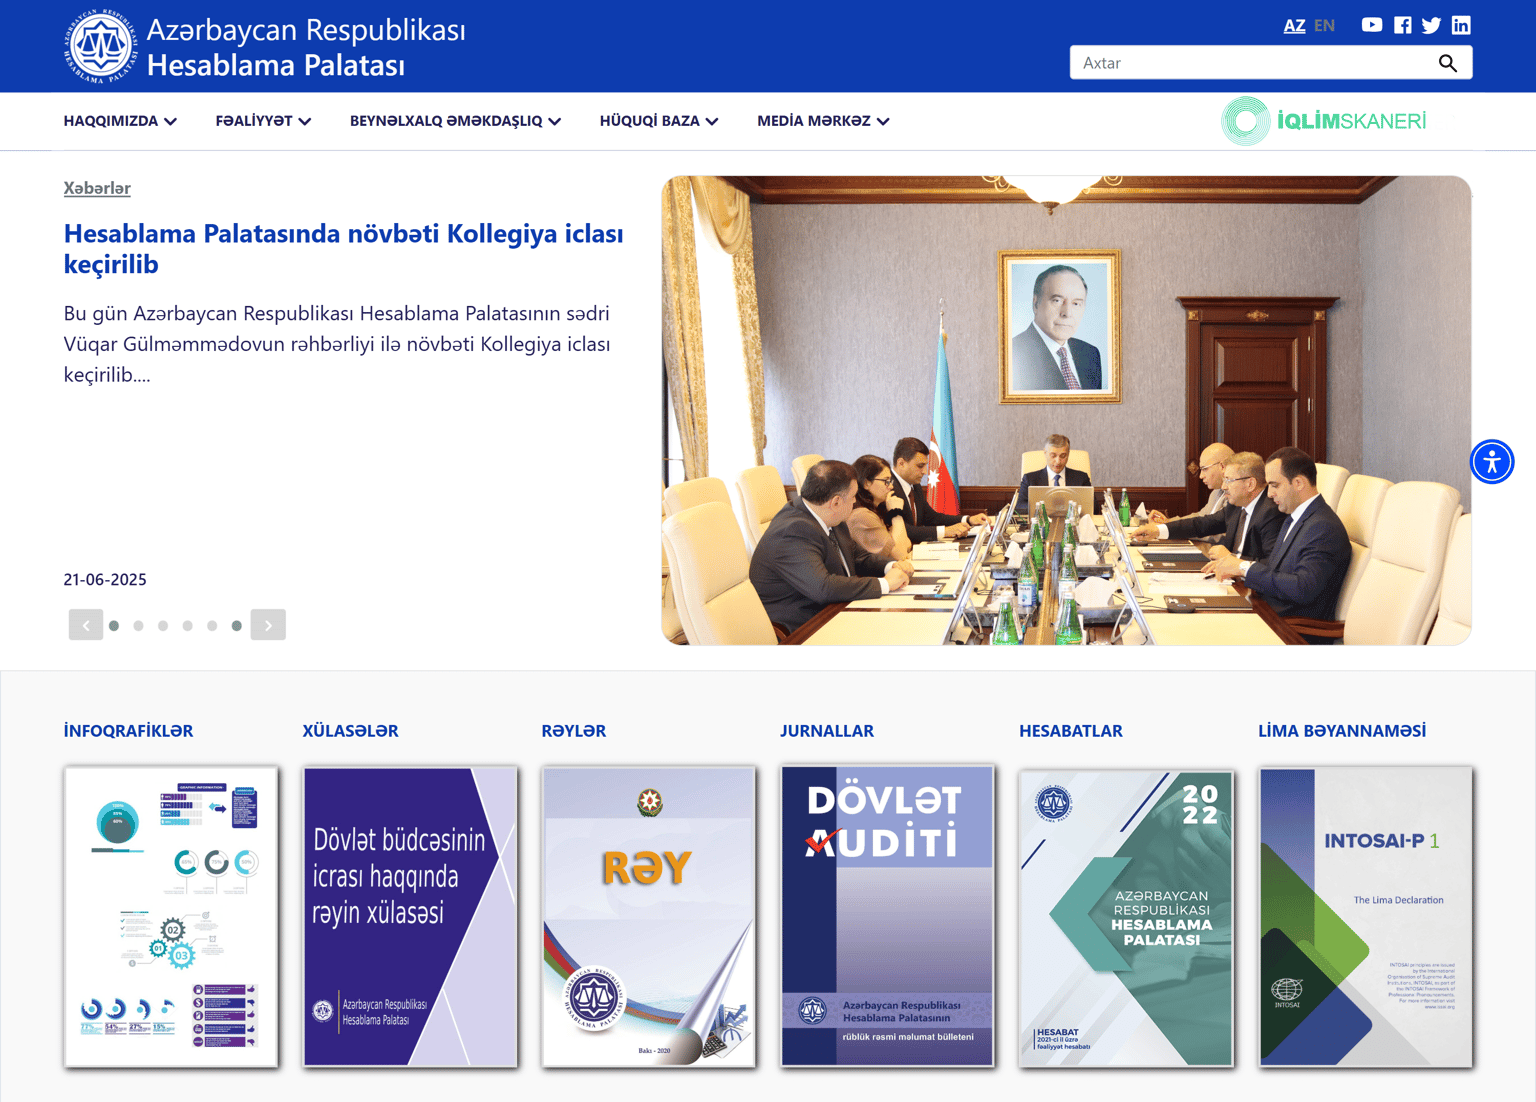Viewport: 1536px width, 1102px height.
Task: Click the Axtar search field
Action: 1250,63
